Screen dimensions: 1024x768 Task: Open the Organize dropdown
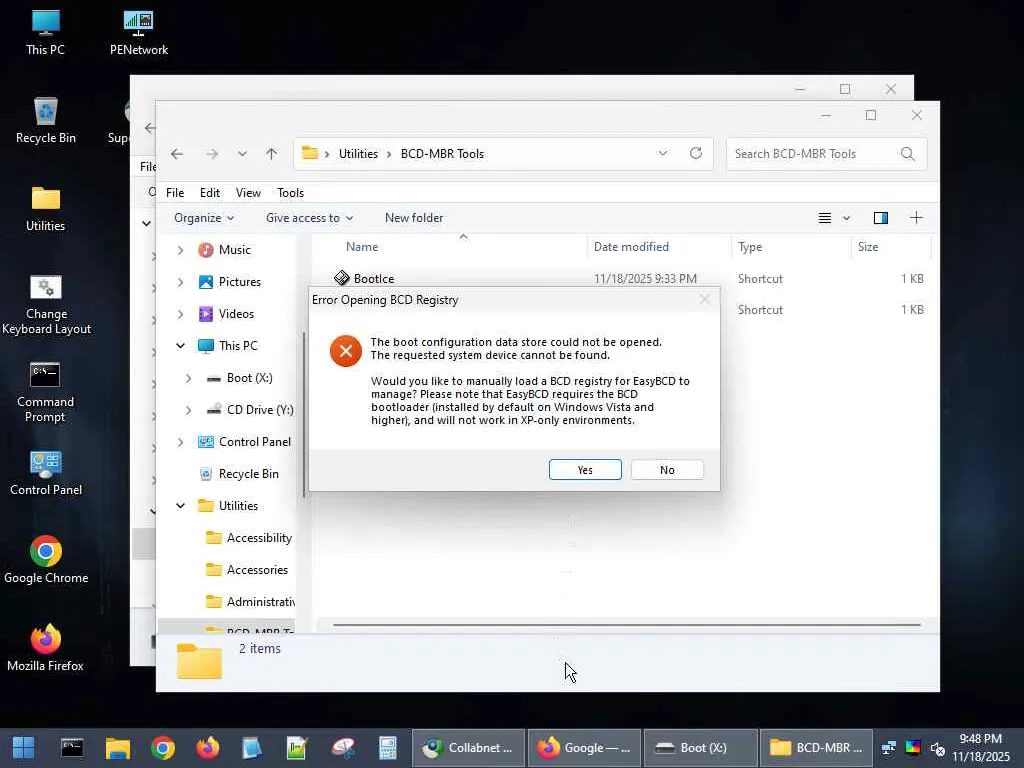tap(204, 217)
